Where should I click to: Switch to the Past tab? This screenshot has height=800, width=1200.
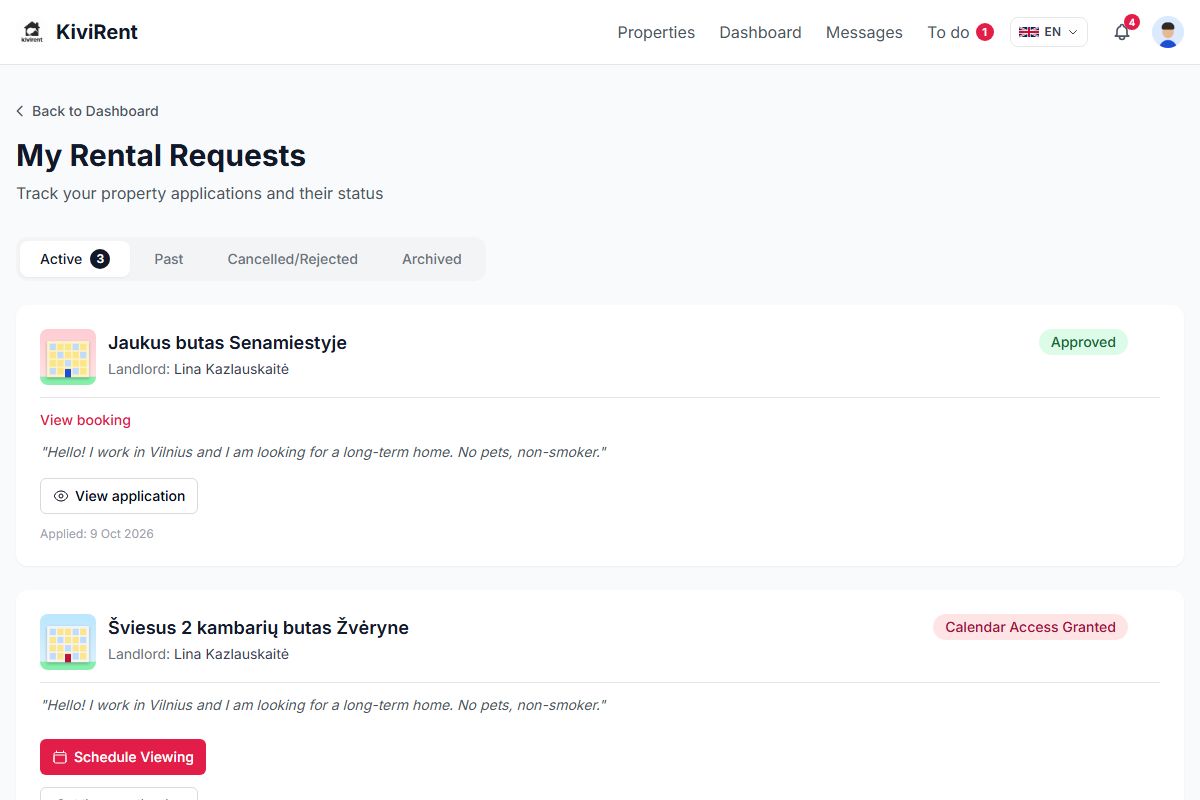click(x=169, y=259)
